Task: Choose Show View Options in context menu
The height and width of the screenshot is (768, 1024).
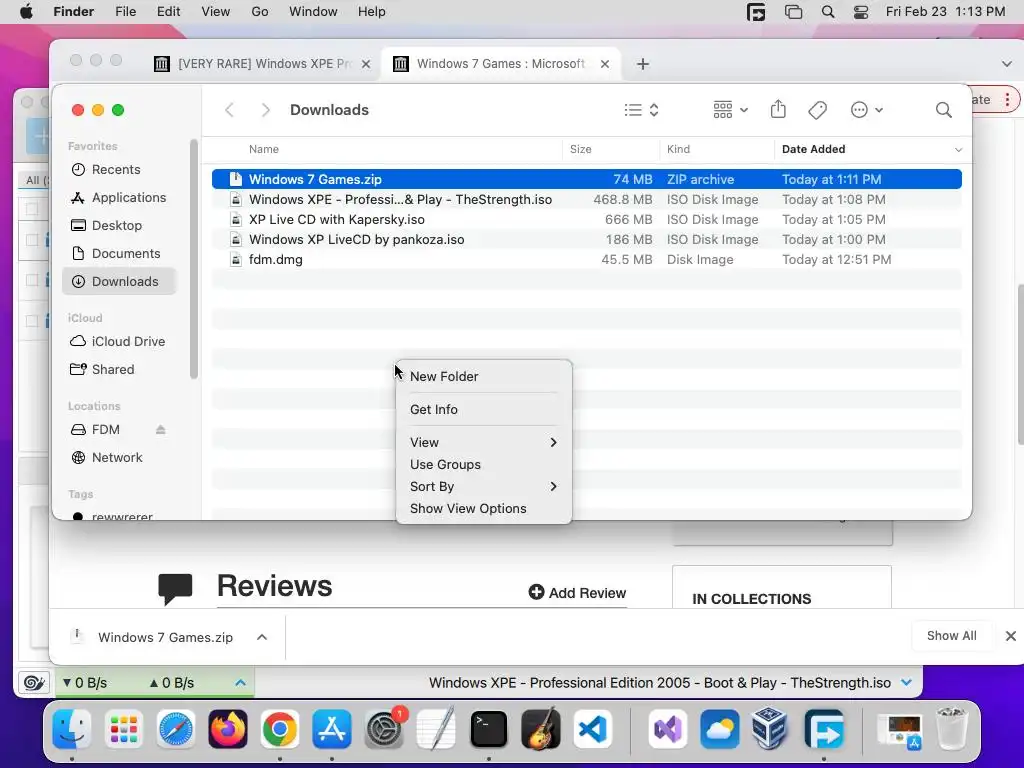Action: [x=484, y=508]
